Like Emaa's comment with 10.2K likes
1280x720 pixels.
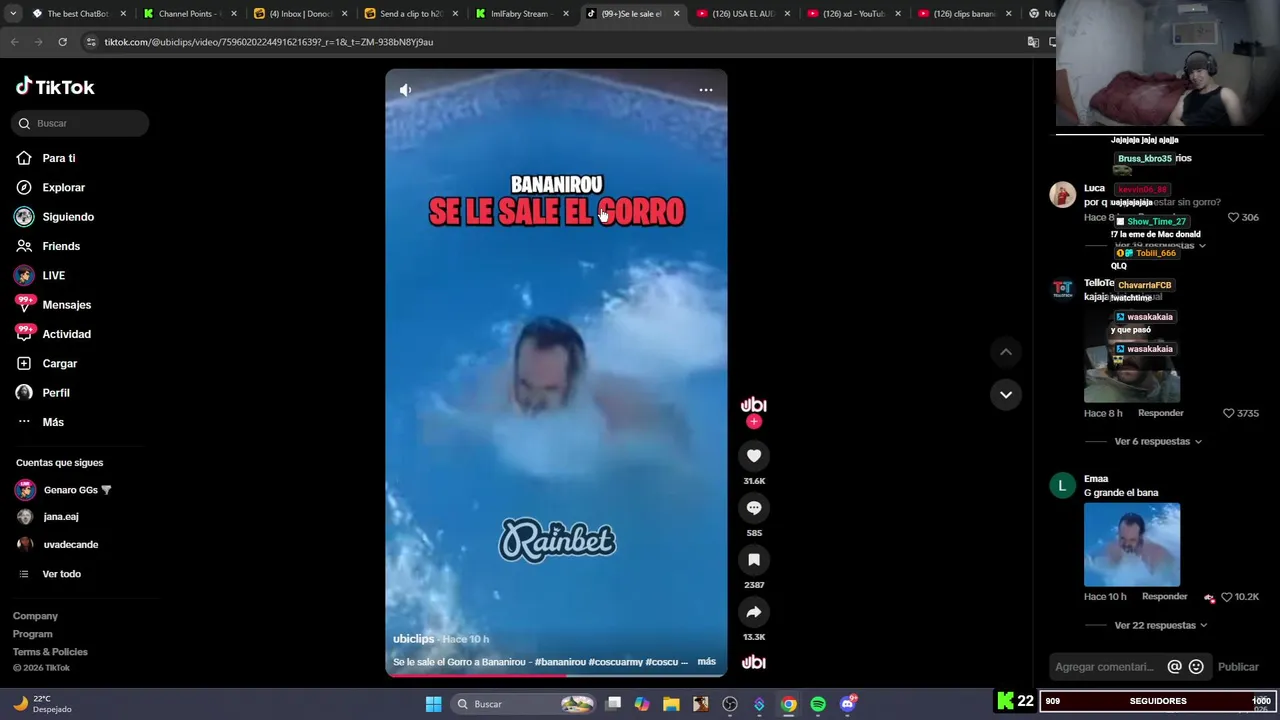pos(1227,597)
